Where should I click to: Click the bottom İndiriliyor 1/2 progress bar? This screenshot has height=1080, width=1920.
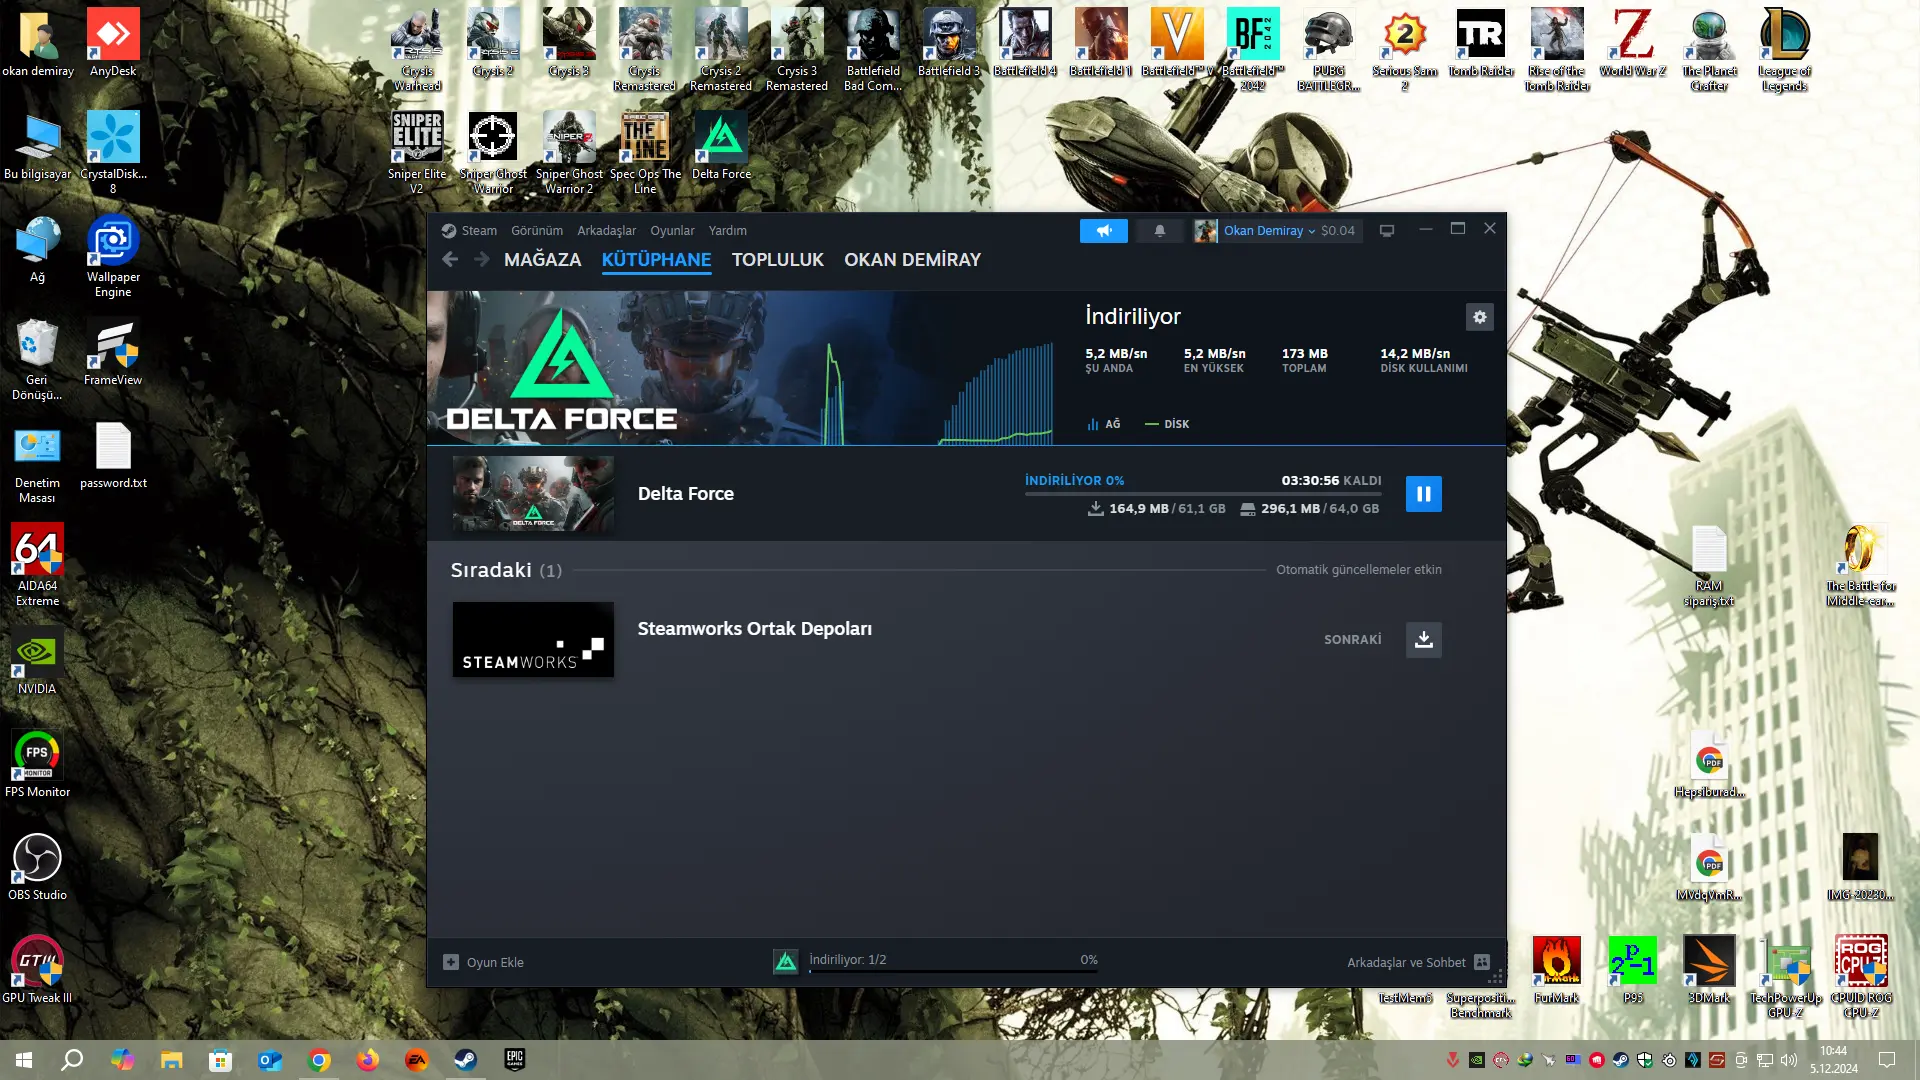point(953,971)
